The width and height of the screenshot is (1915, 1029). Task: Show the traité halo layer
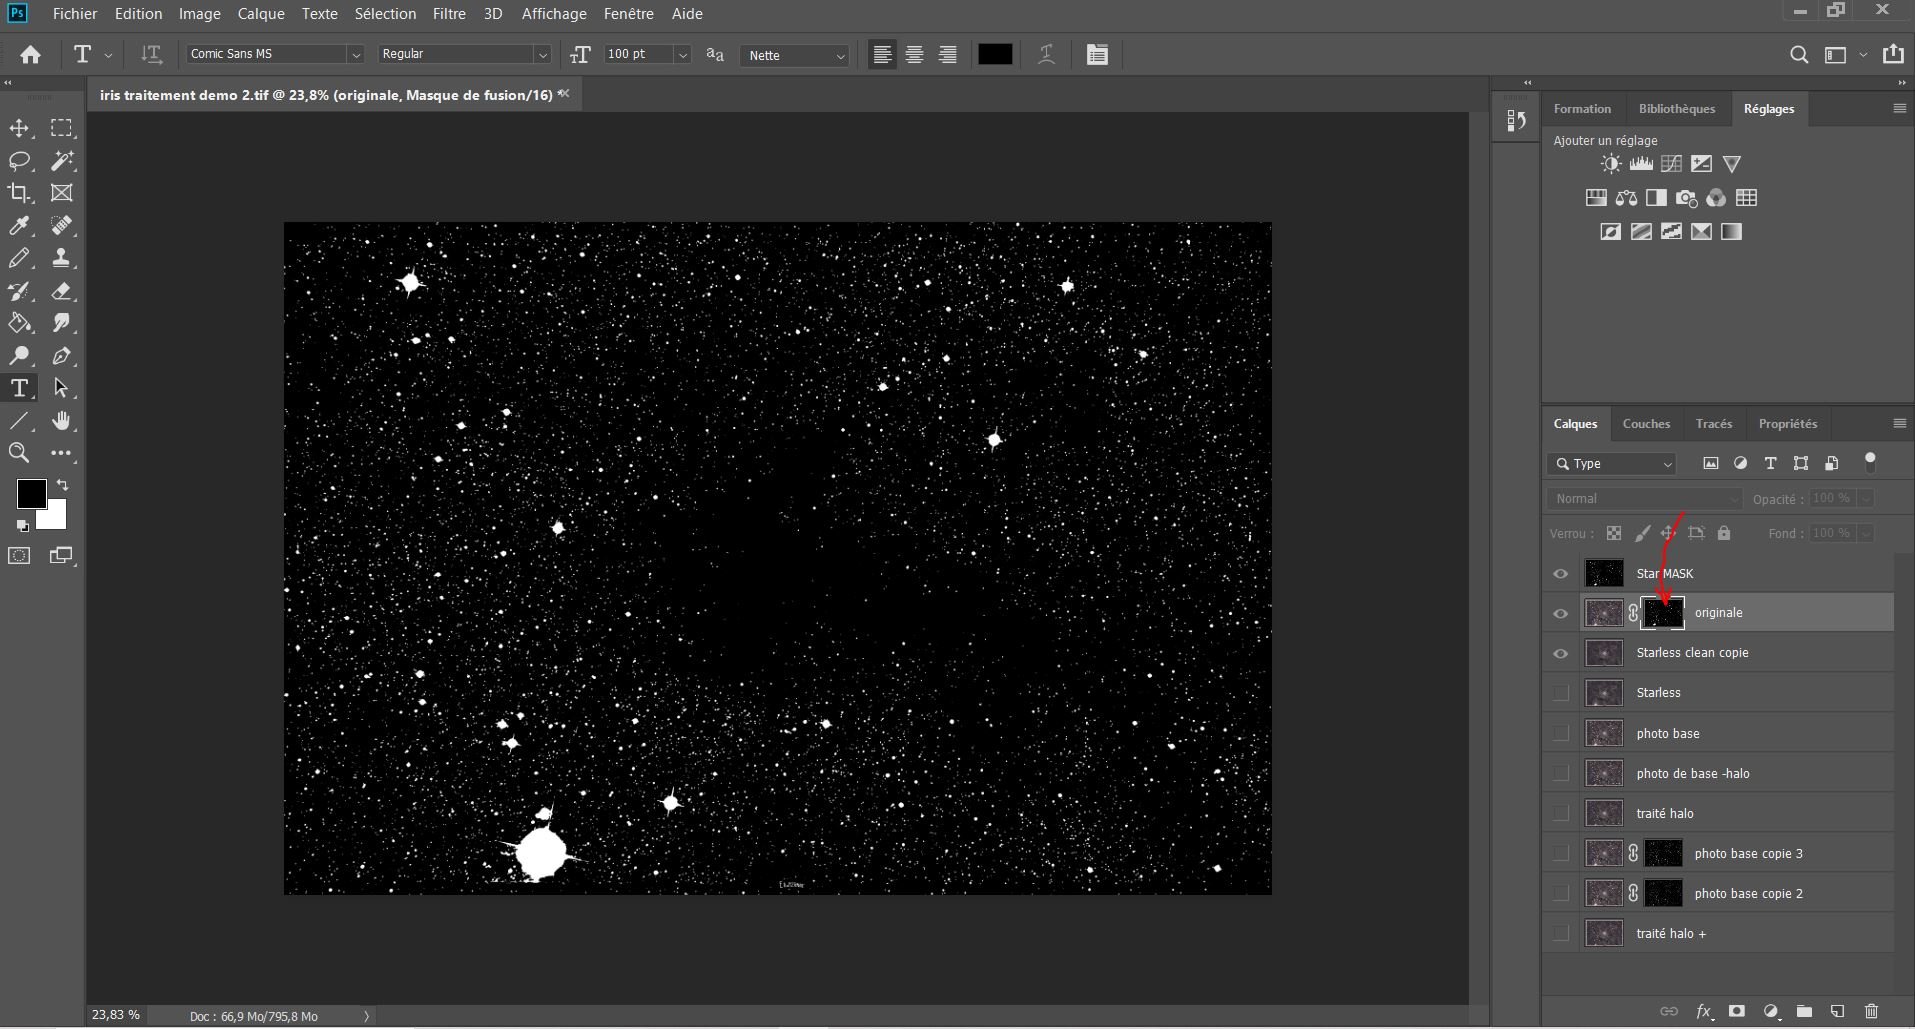[1561, 813]
